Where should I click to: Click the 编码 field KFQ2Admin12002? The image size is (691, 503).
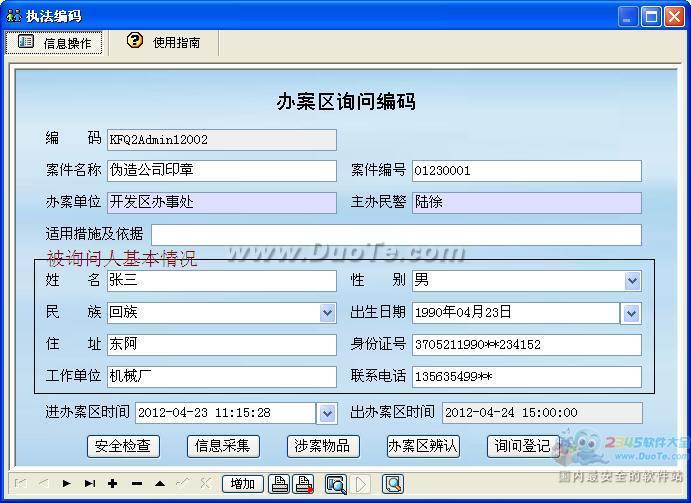pos(222,140)
